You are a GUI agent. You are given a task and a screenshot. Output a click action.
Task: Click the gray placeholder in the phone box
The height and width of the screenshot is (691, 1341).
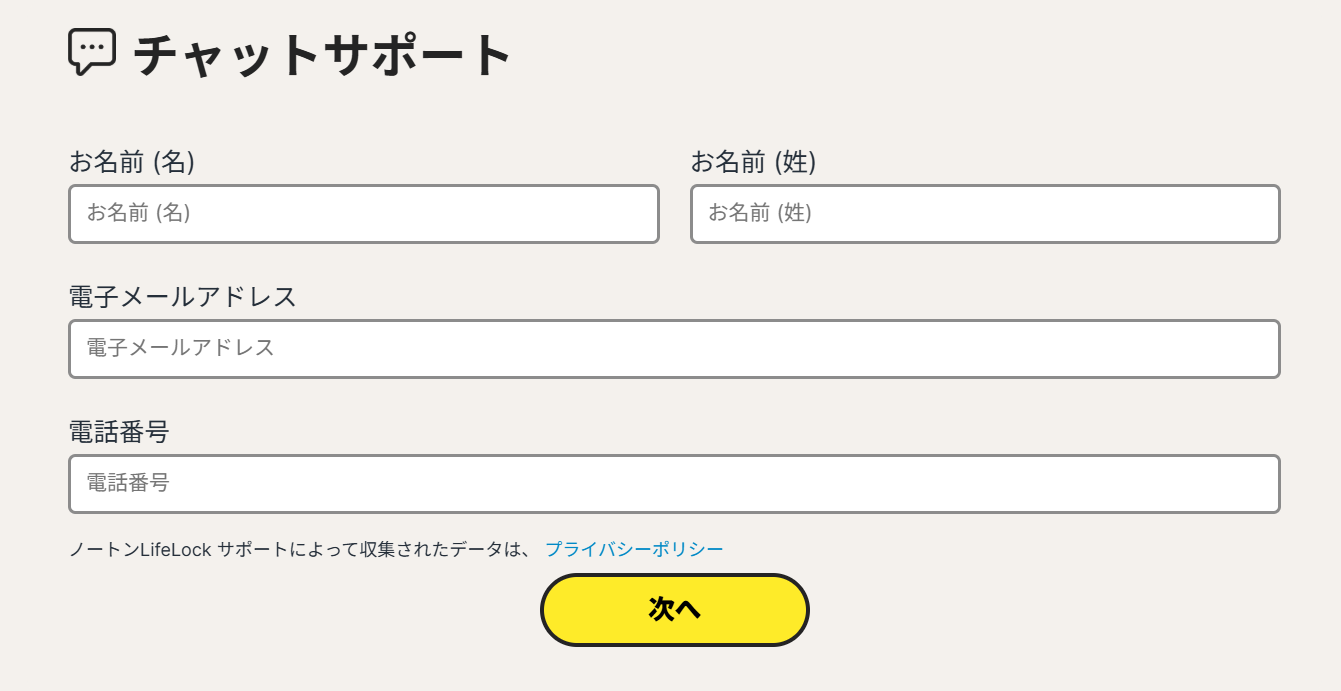click(x=128, y=484)
